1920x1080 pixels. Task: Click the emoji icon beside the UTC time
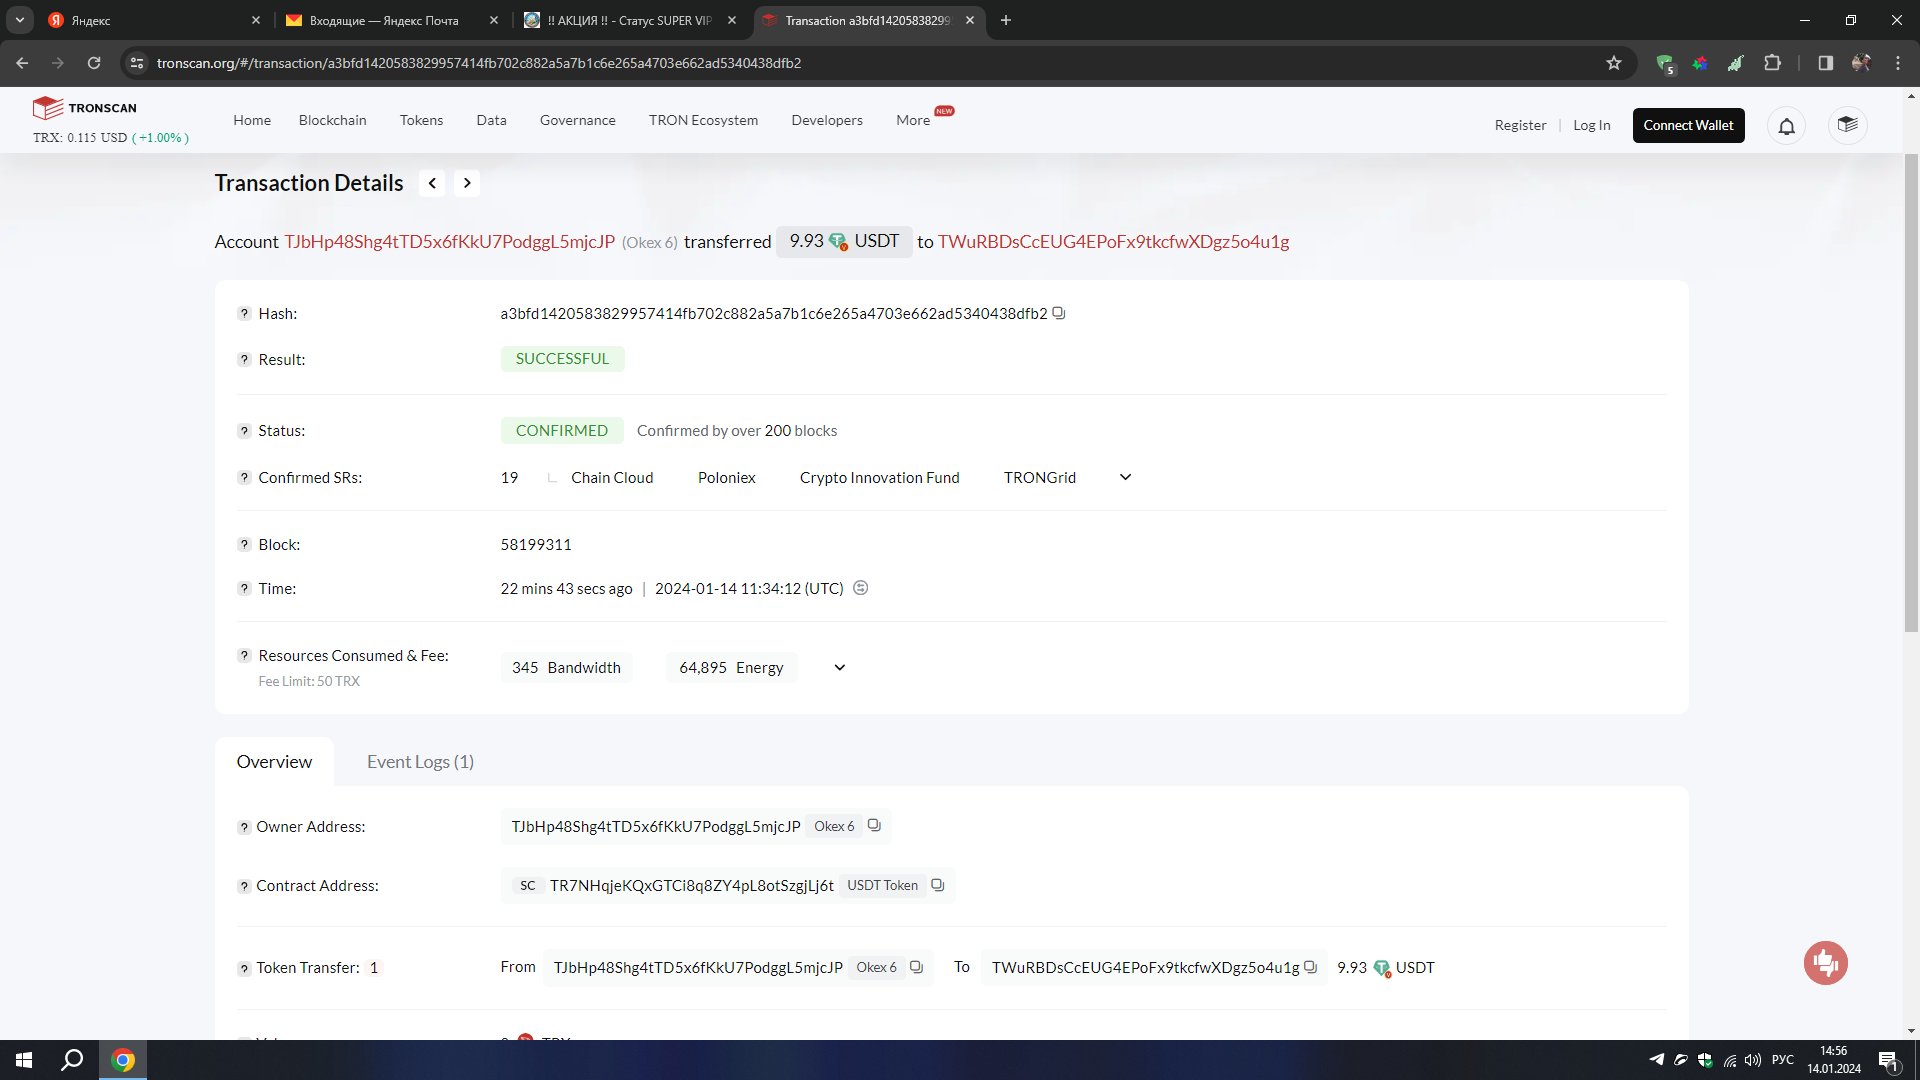(x=860, y=588)
